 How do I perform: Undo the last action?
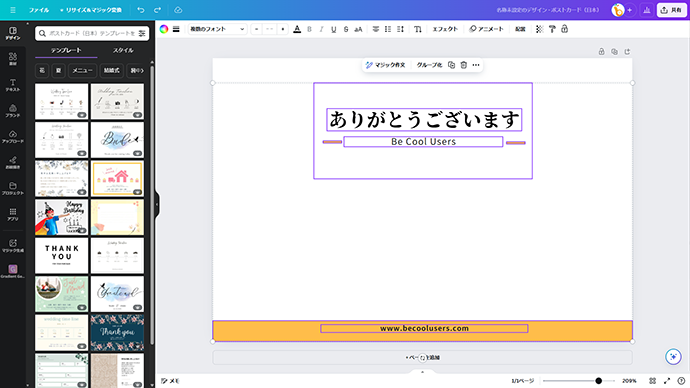(x=141, y=10)
